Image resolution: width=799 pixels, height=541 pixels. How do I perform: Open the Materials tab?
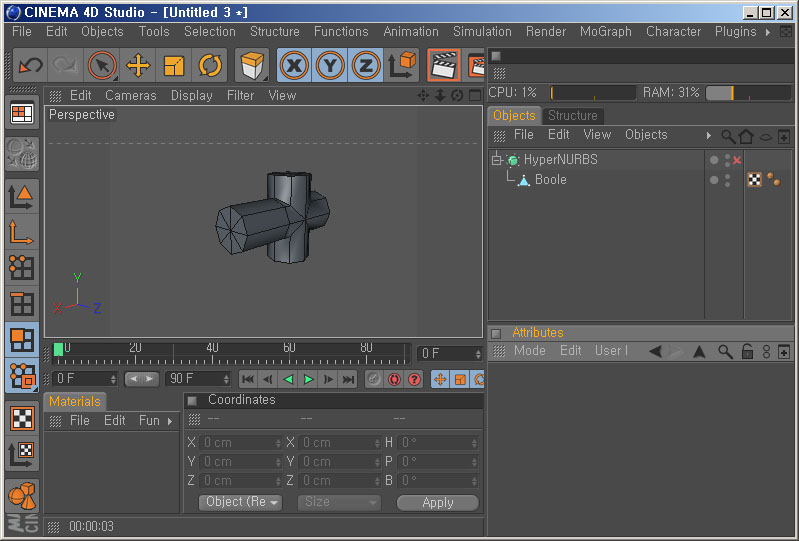pos(74,401)
